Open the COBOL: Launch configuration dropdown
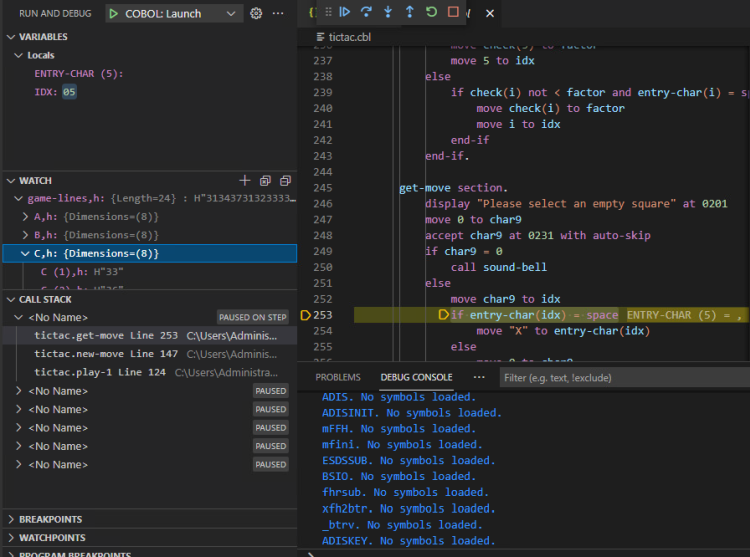The width and height of the screenshot is (750, 557). tap(232, 14)
